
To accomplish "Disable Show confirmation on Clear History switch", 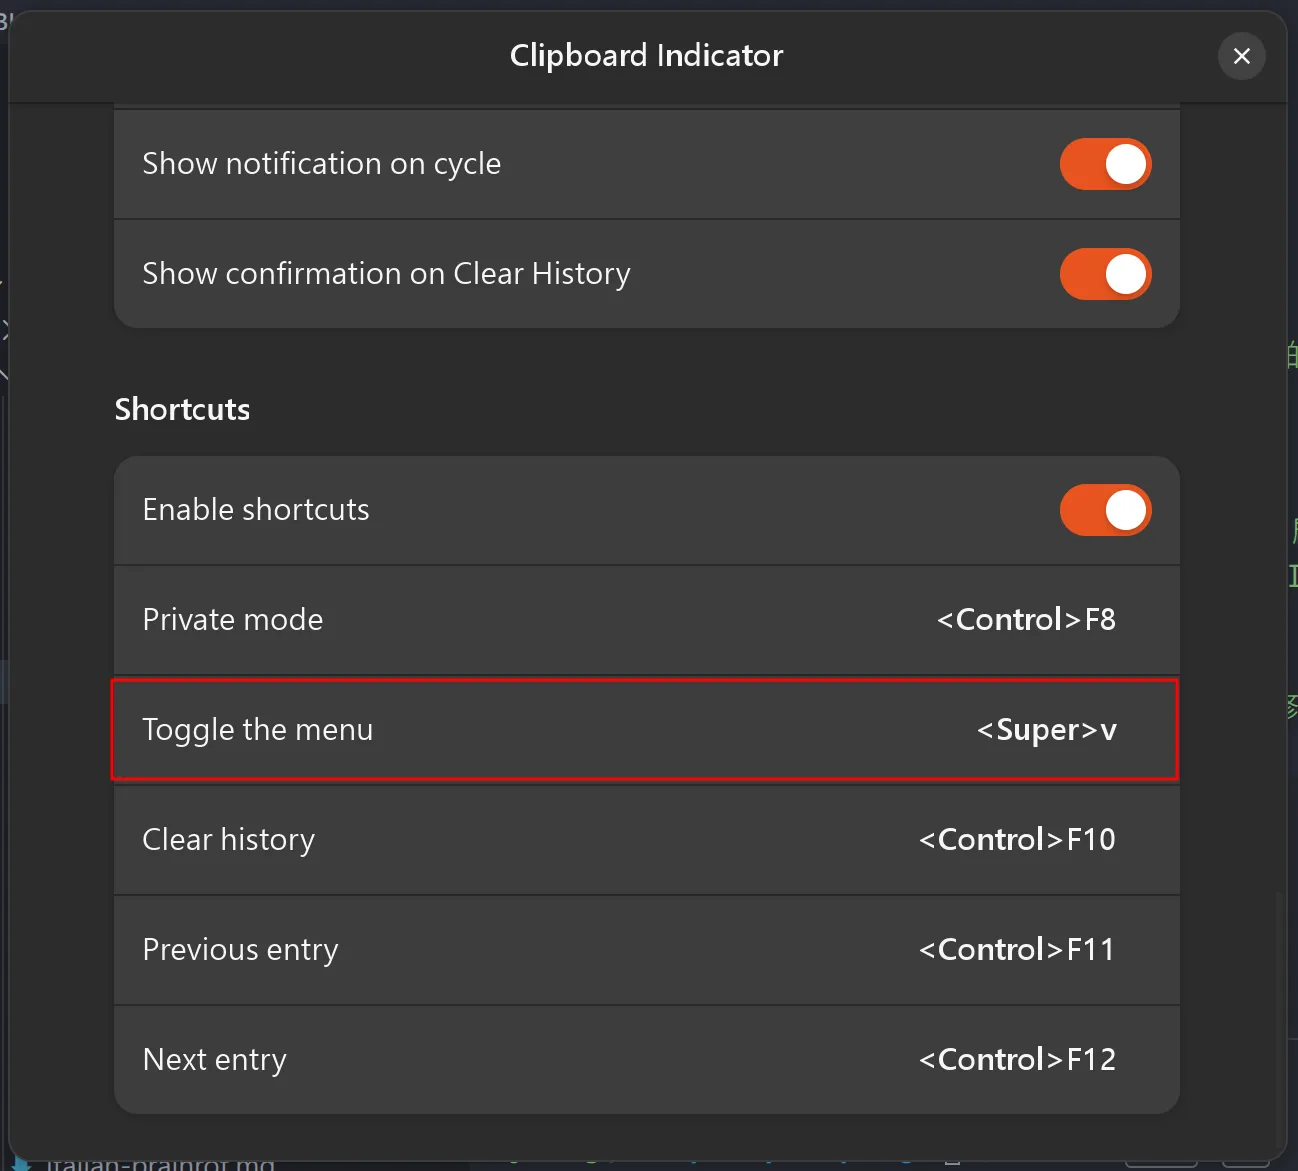I will tap(1105, 274).
